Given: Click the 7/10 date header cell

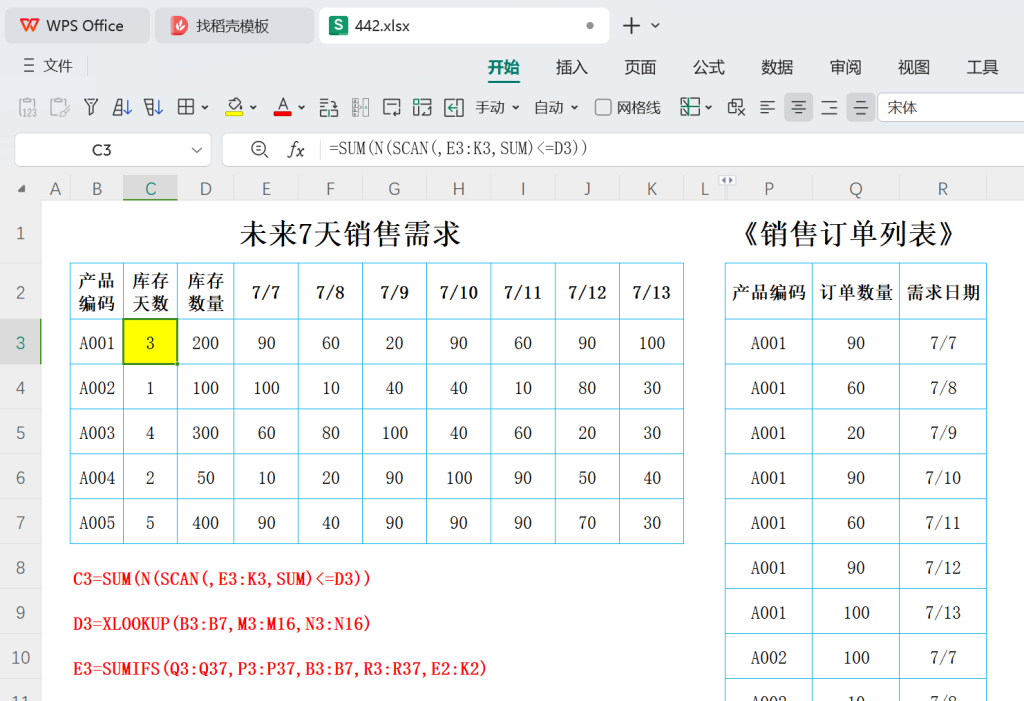Looking at the screenshot, I should [x=458, y=292].
